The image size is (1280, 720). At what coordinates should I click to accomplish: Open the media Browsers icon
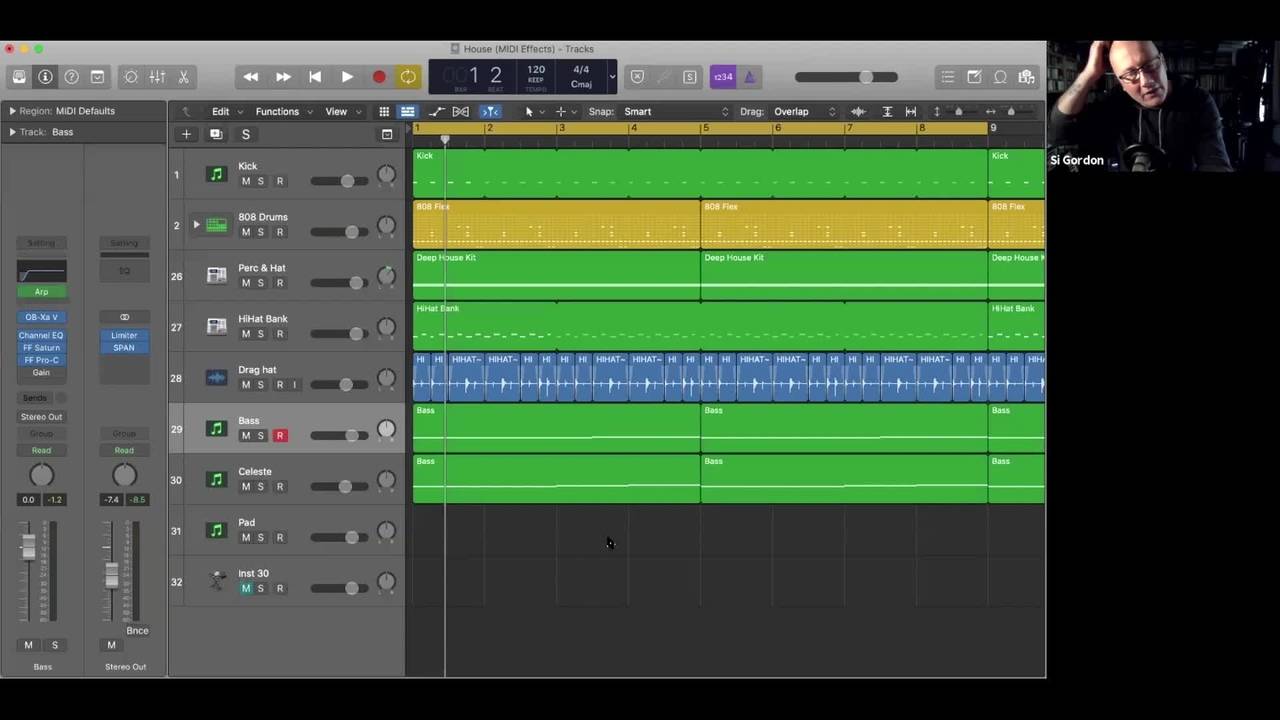(x=1026, y=77)
